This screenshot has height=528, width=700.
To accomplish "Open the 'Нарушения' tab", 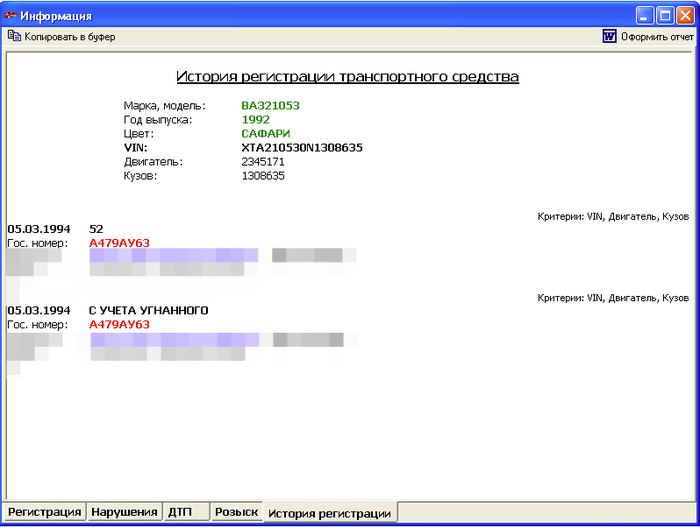I will tap(124, 512).
